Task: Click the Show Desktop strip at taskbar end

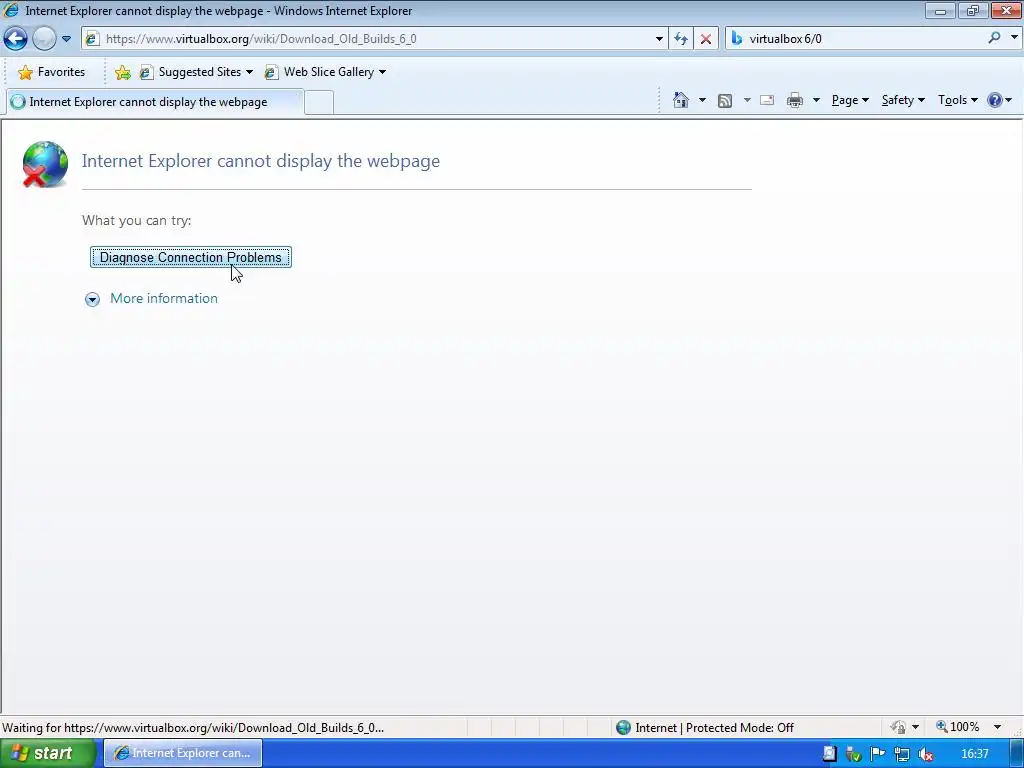Action: pos(1017,754)
